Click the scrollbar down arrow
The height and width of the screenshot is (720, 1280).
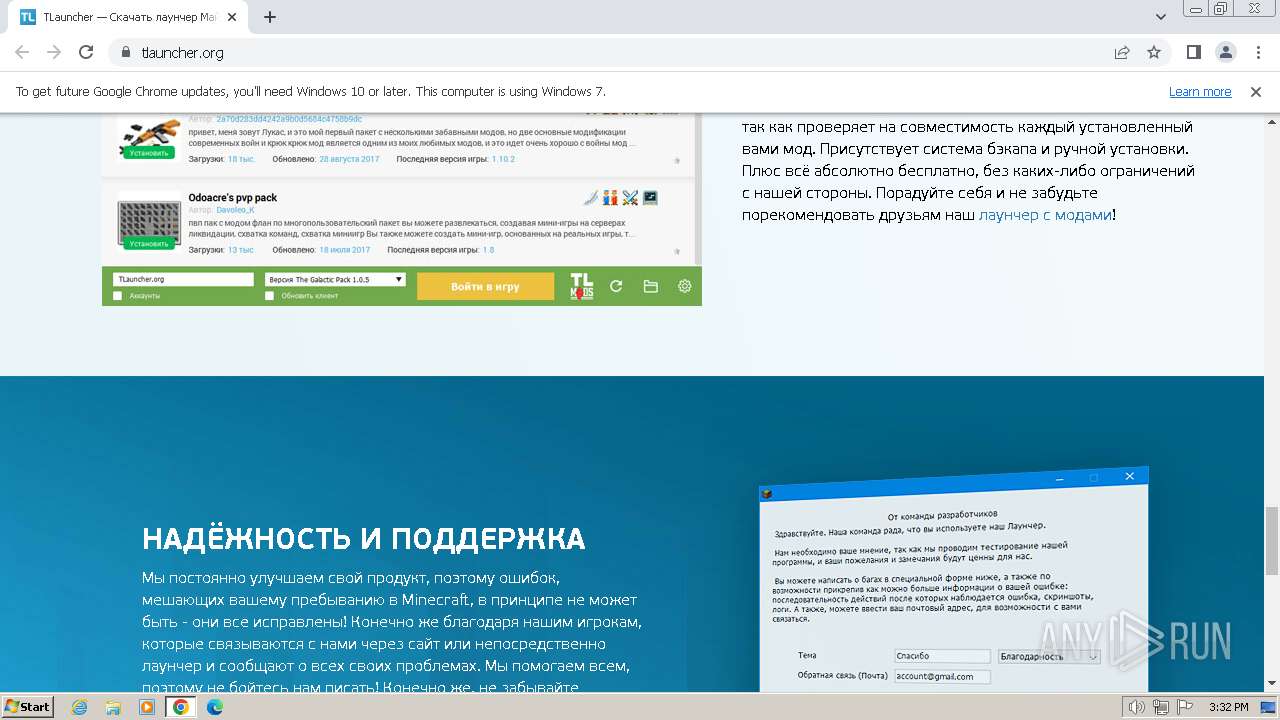pos(1271,684)
